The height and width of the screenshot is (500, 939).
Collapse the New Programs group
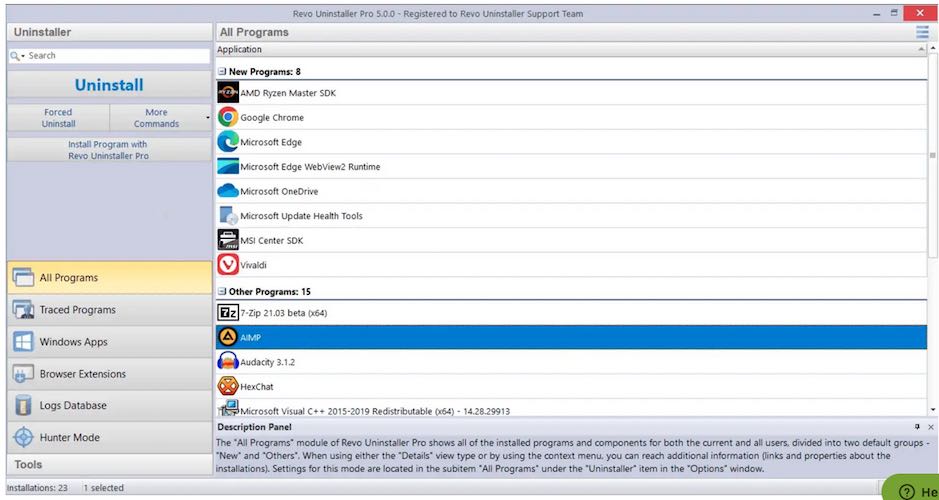(x=222, y=71)
